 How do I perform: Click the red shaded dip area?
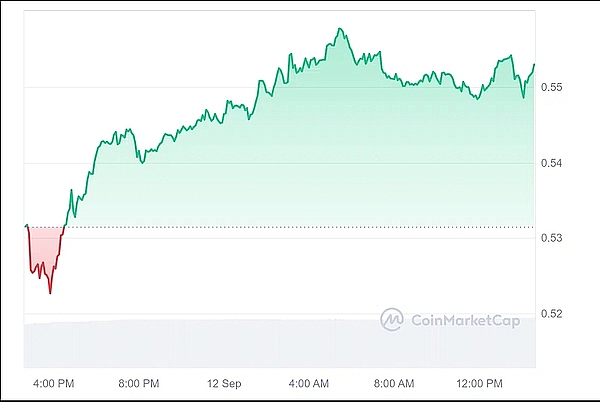[x=45, y=247]
